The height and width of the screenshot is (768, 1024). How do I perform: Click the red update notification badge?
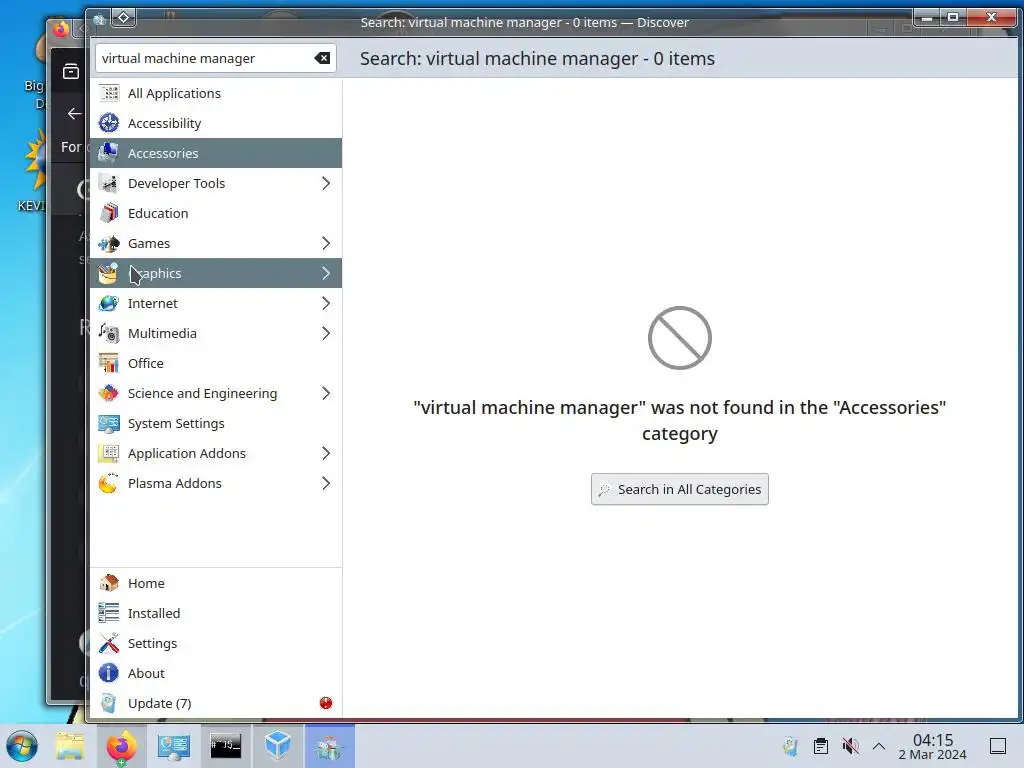pos(326,703)
